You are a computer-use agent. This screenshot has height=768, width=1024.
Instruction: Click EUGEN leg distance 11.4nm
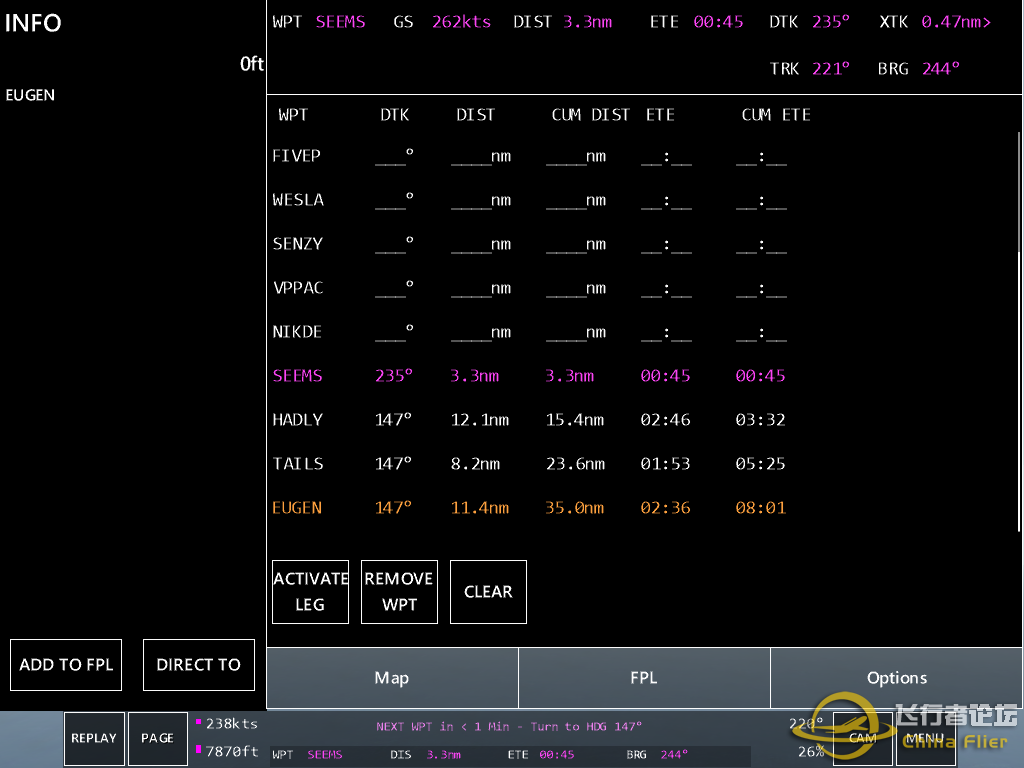click(x=480, y=508)
